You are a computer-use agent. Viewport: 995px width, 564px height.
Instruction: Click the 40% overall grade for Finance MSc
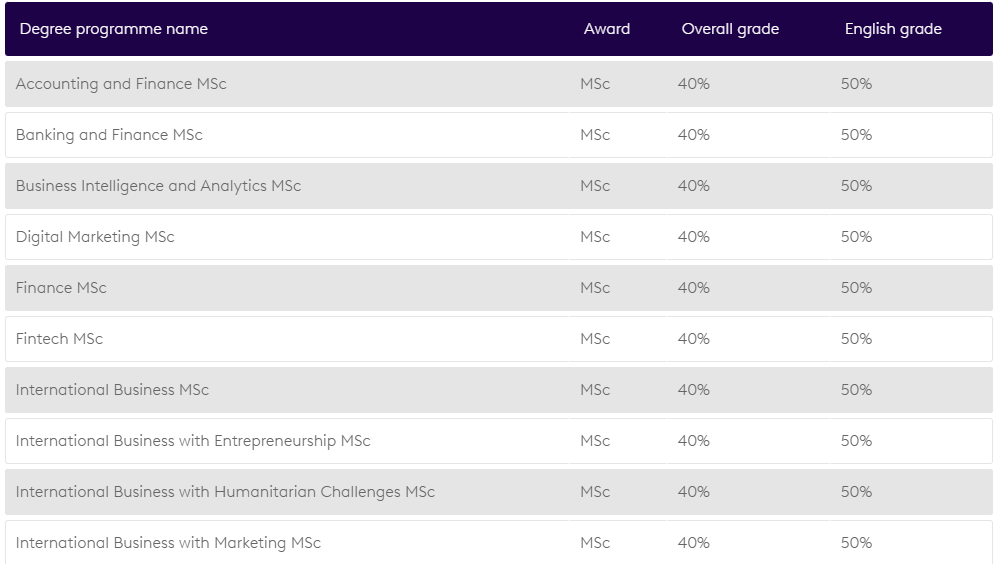693,288
